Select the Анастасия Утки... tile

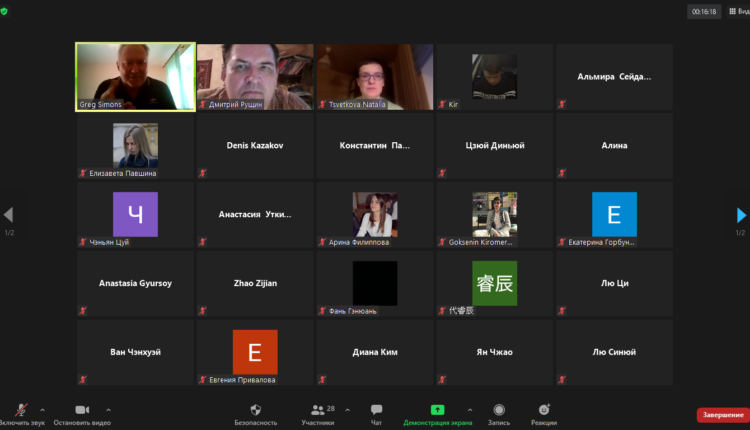pyautogui.click(x=255, y=214)
